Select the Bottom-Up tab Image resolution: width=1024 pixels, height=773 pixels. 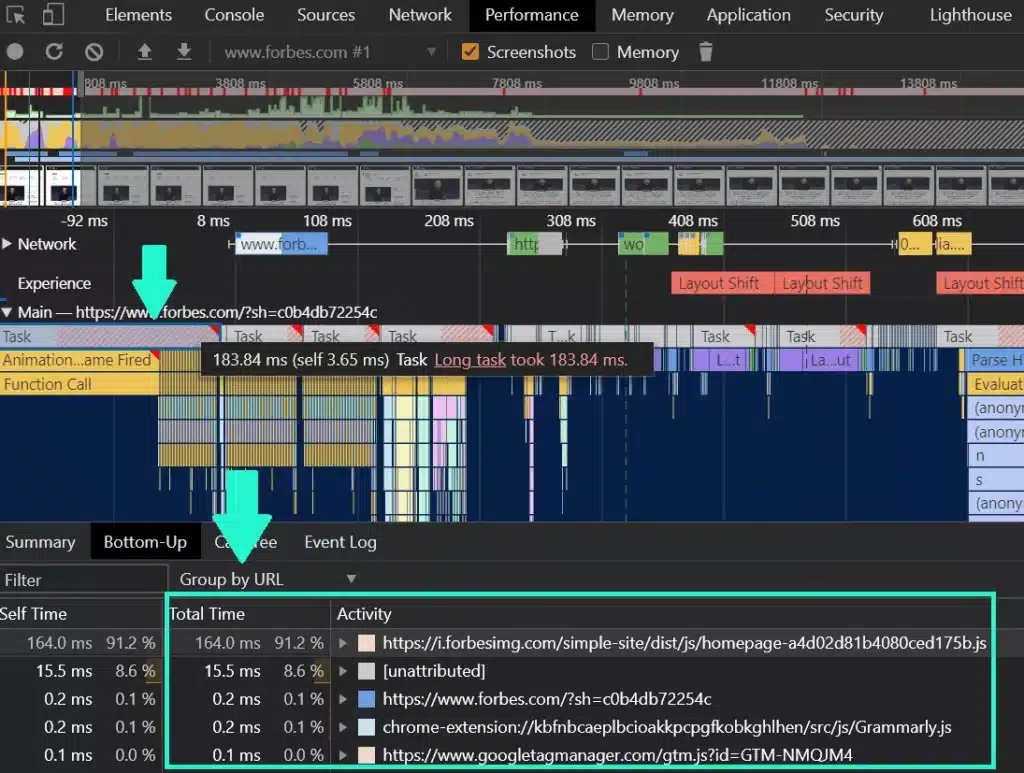145,543
